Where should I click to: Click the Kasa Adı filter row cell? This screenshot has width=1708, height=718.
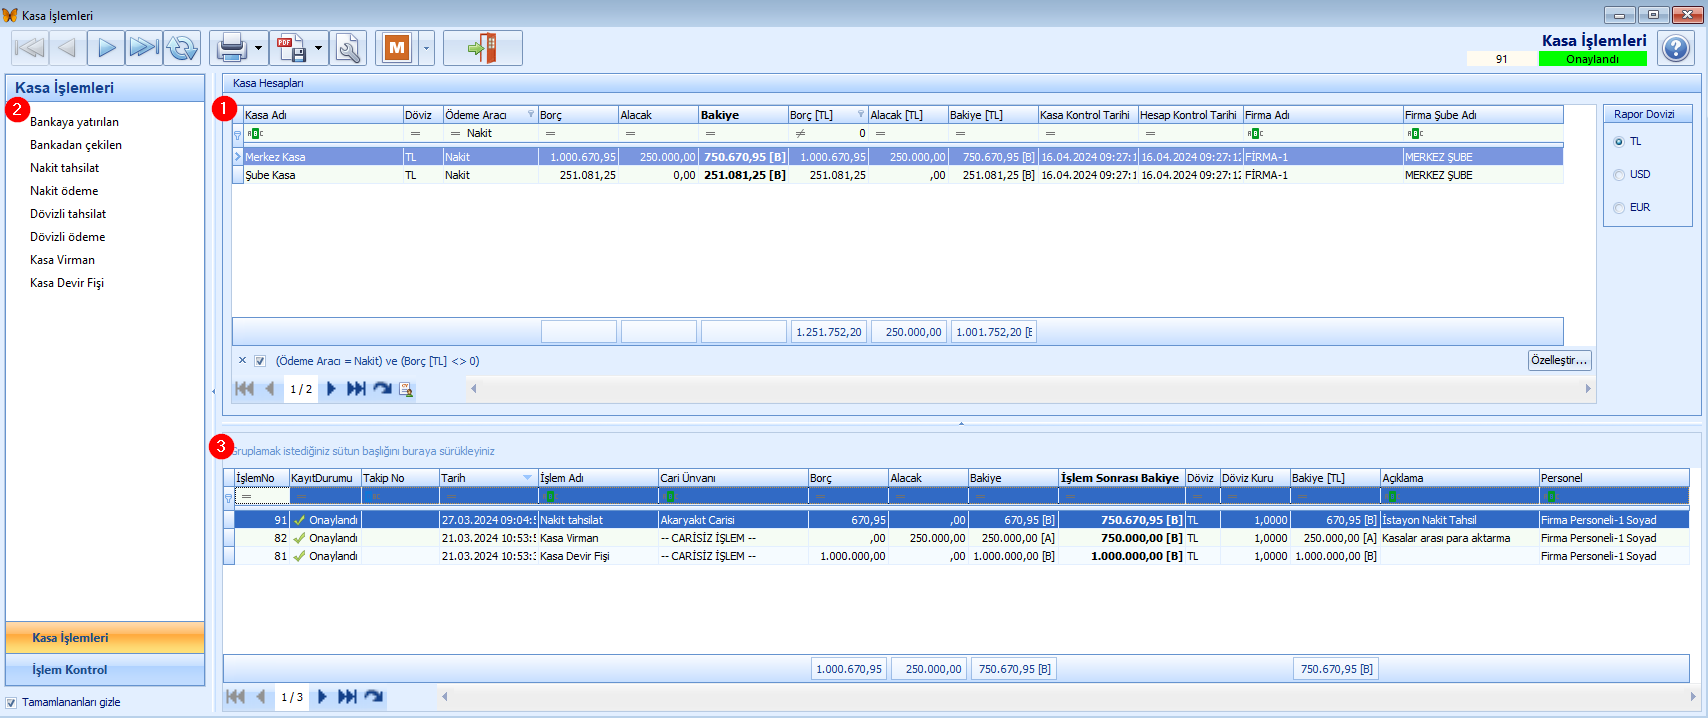323,133
